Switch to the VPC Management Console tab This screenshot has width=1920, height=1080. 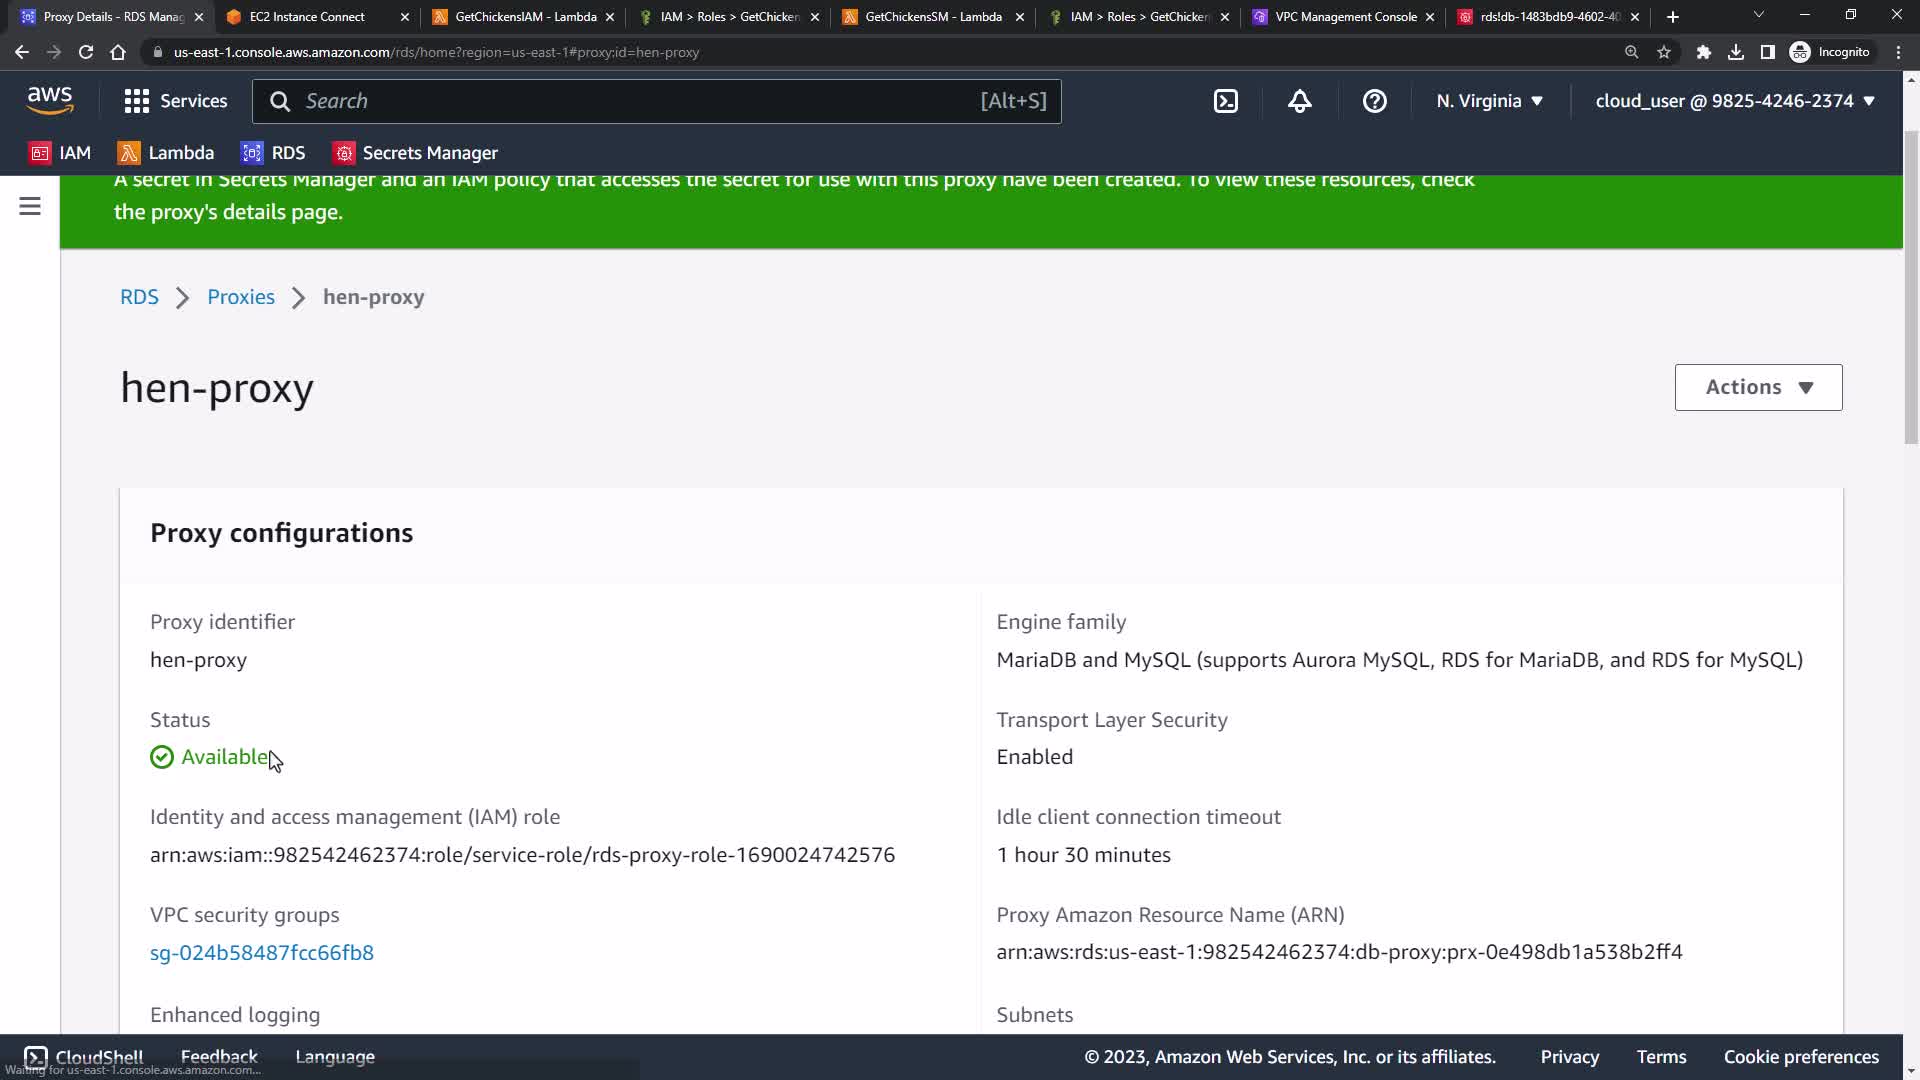[x=1345, y=17]
